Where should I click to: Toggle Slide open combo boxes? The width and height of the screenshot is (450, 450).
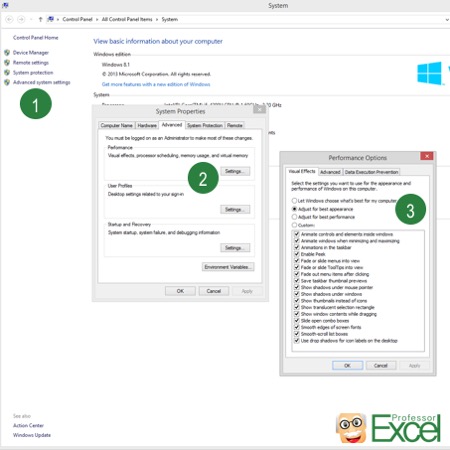297,321
